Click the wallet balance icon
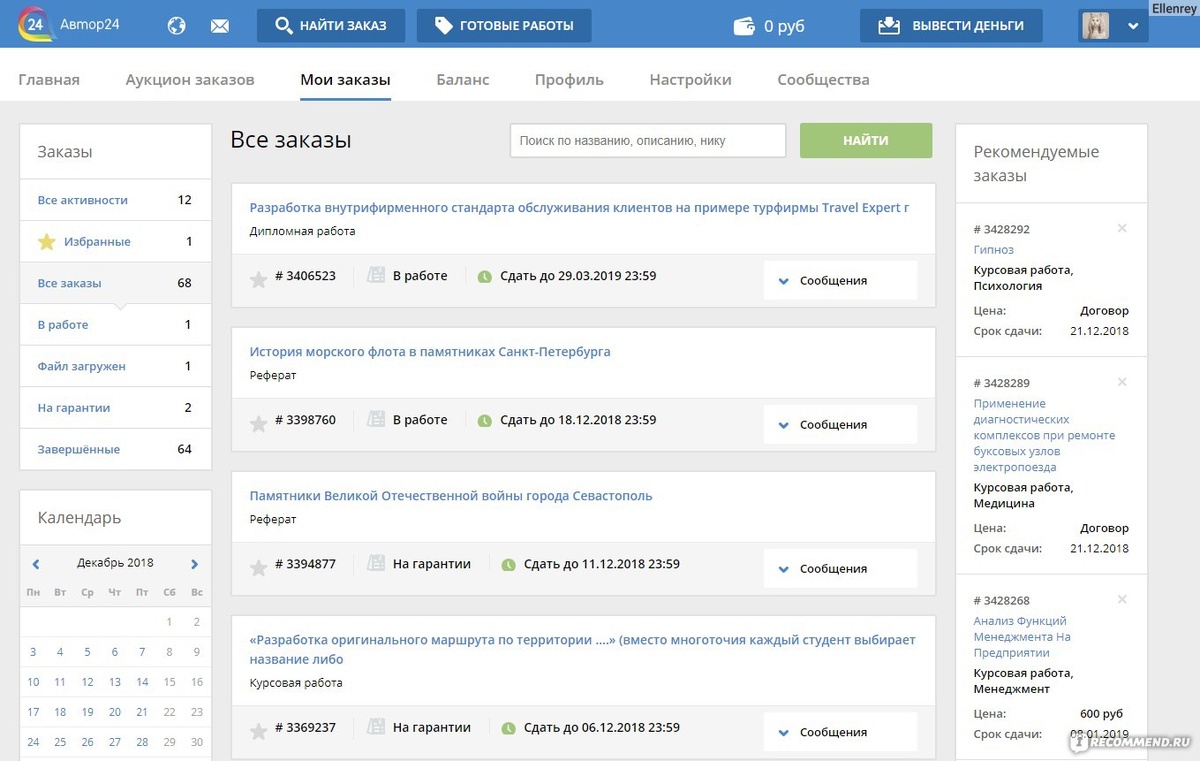This screenshot has height=761, width=1200. click(744, 26)
